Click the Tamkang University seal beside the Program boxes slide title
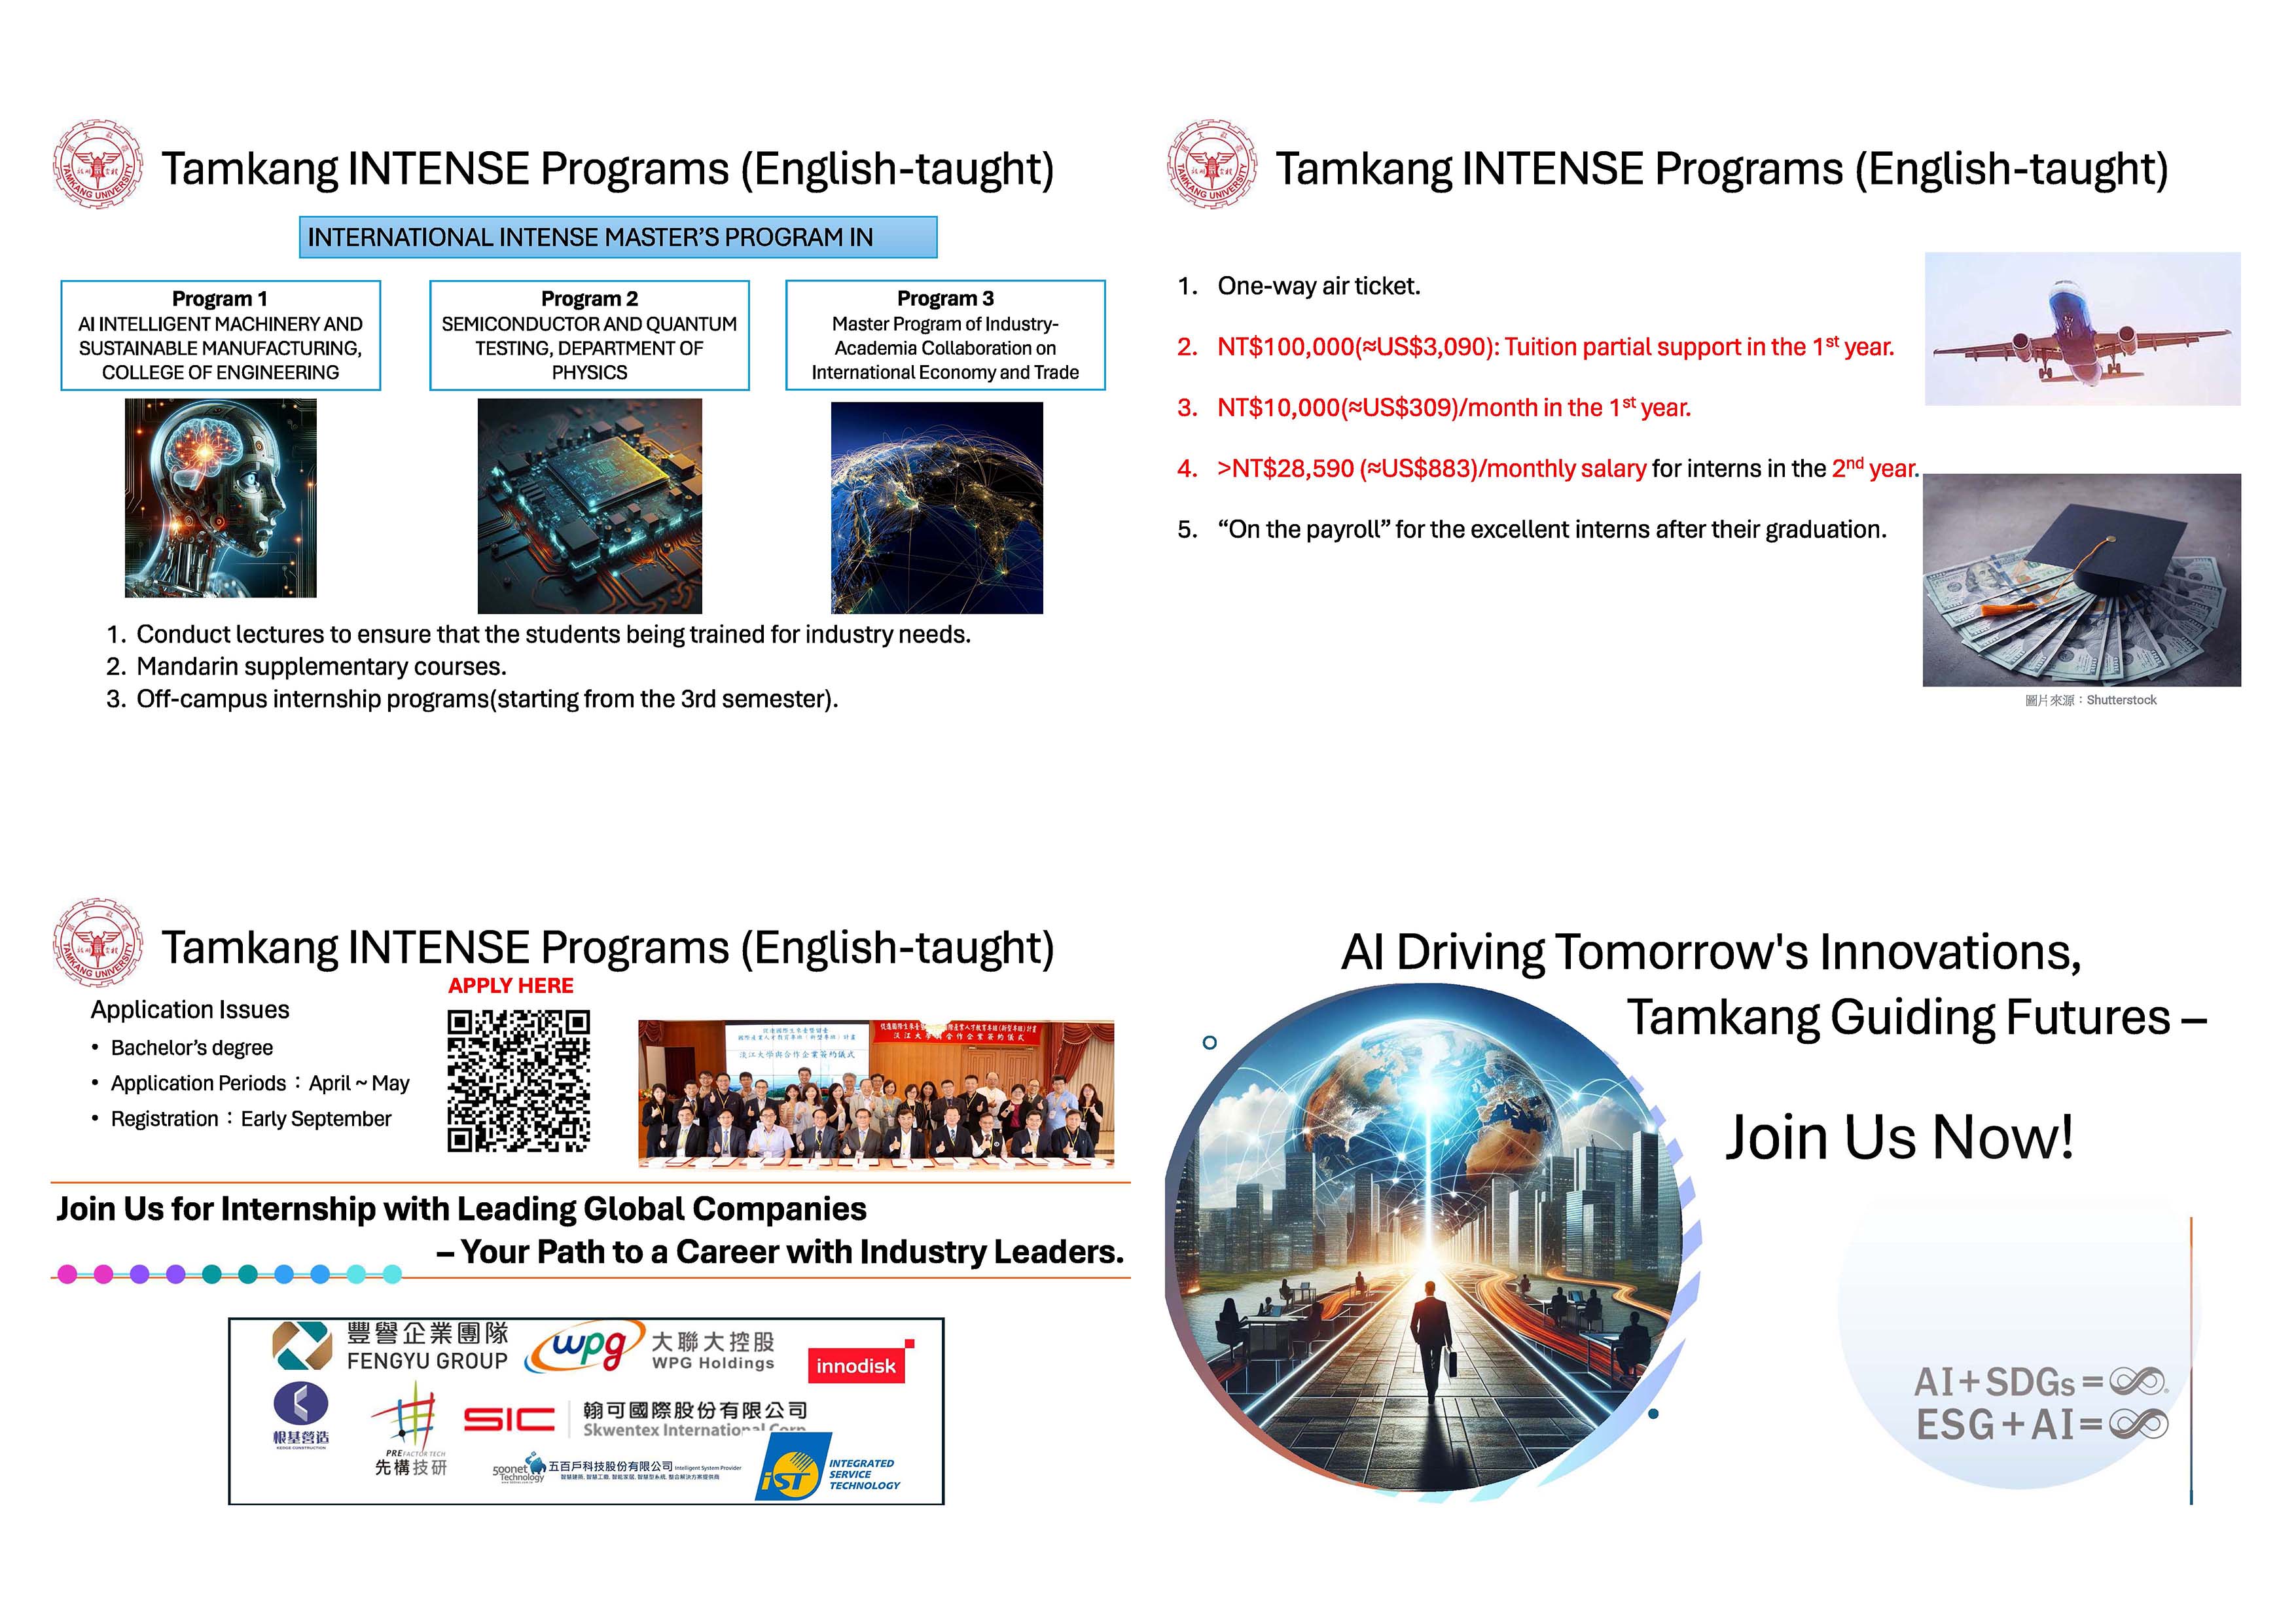The width and height of the screenshot is (2296, 1623). point(98,165)
